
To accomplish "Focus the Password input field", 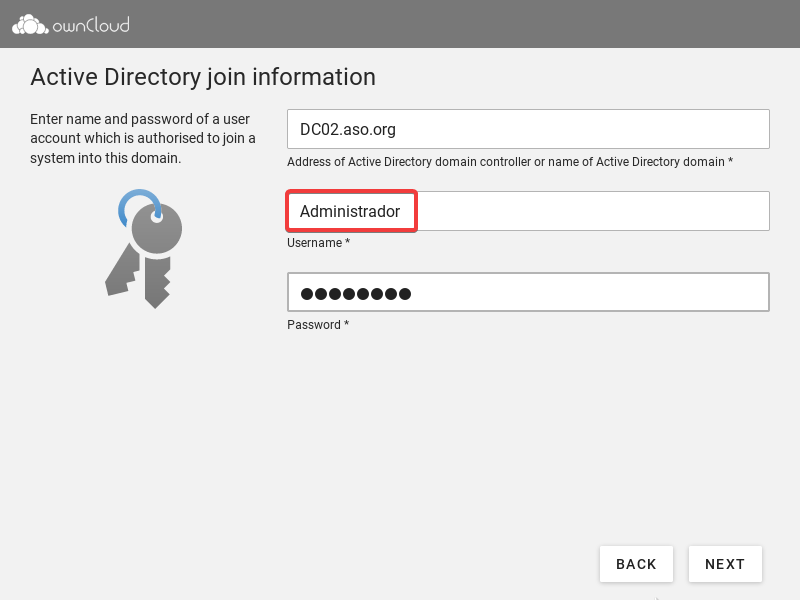I will pos(600,293).
